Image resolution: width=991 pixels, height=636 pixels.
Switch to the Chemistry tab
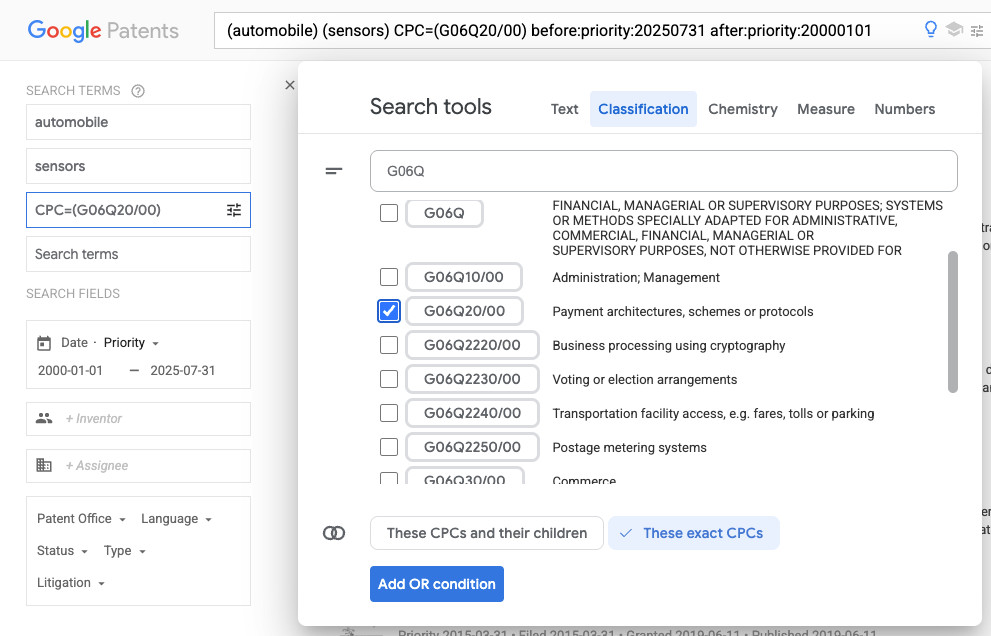(742, 109)
